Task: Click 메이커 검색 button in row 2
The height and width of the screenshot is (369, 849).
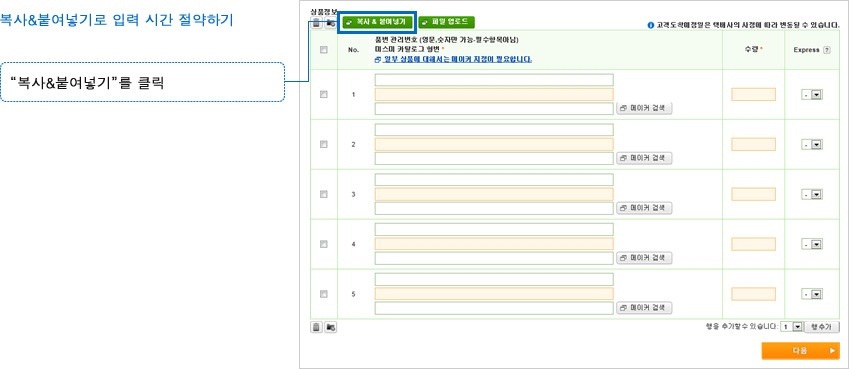Action: [x=644, y=158]
